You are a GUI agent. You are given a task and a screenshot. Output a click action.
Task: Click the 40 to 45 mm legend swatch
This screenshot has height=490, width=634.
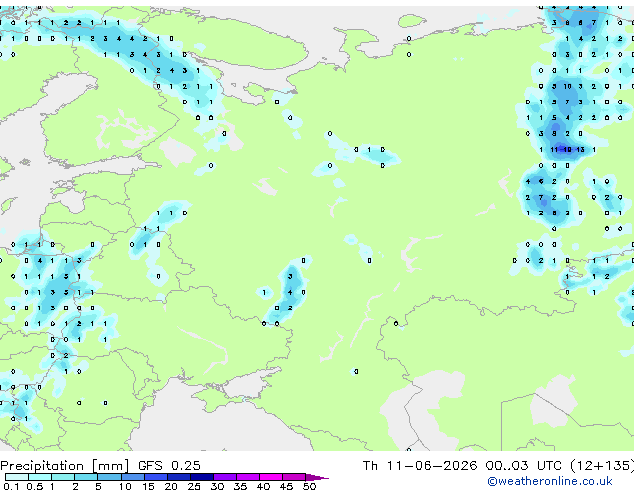pos(271,477)
